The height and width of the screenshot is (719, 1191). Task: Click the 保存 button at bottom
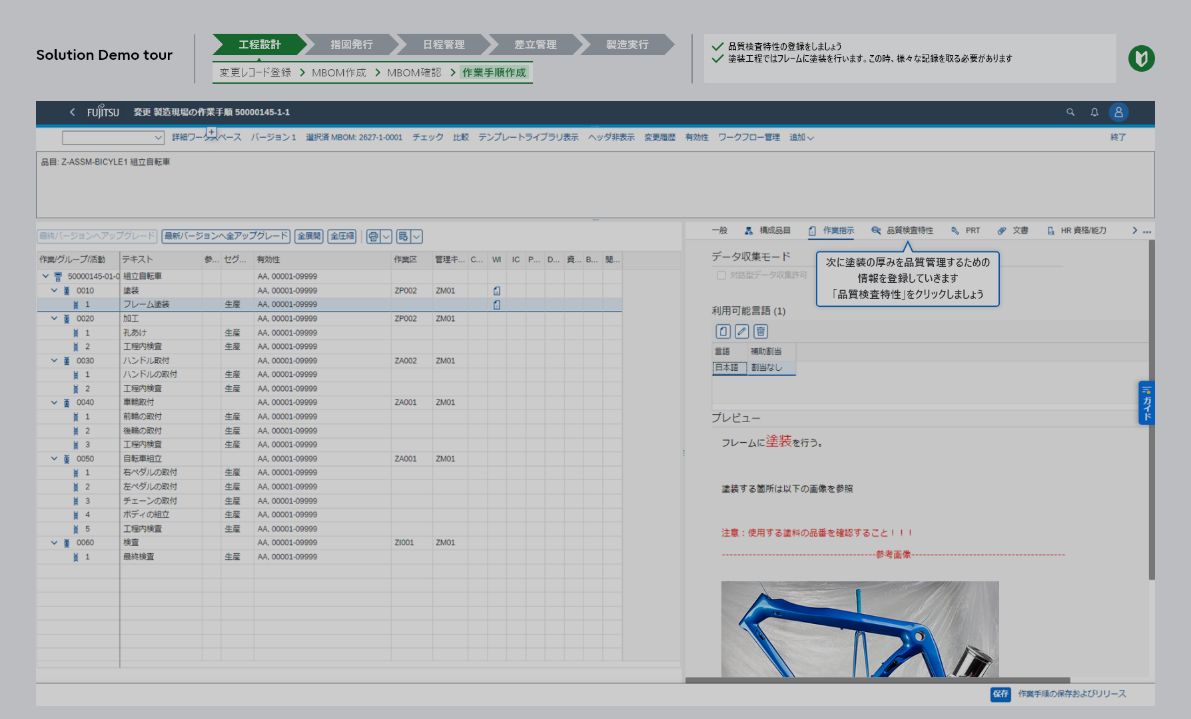pyautogui.click(x=1000, y=694)
